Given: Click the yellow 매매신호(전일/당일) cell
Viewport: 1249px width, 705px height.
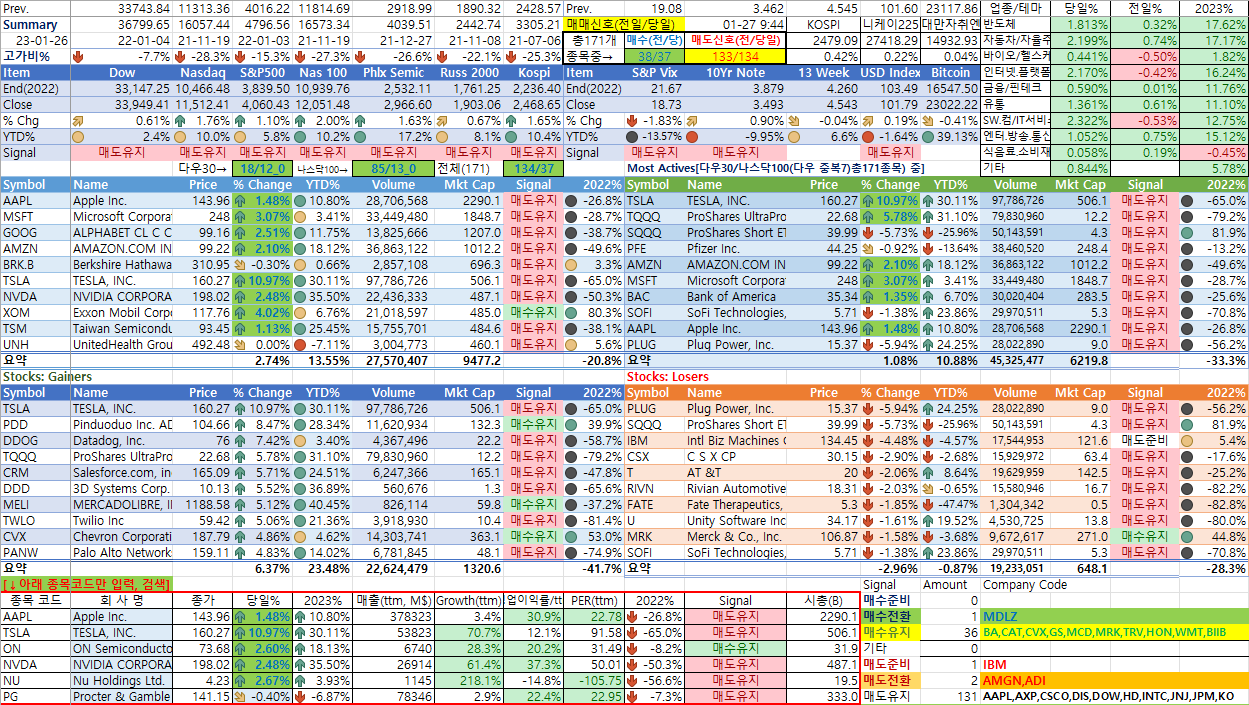Looking at the screenshot, I should [x=626, y=24].
